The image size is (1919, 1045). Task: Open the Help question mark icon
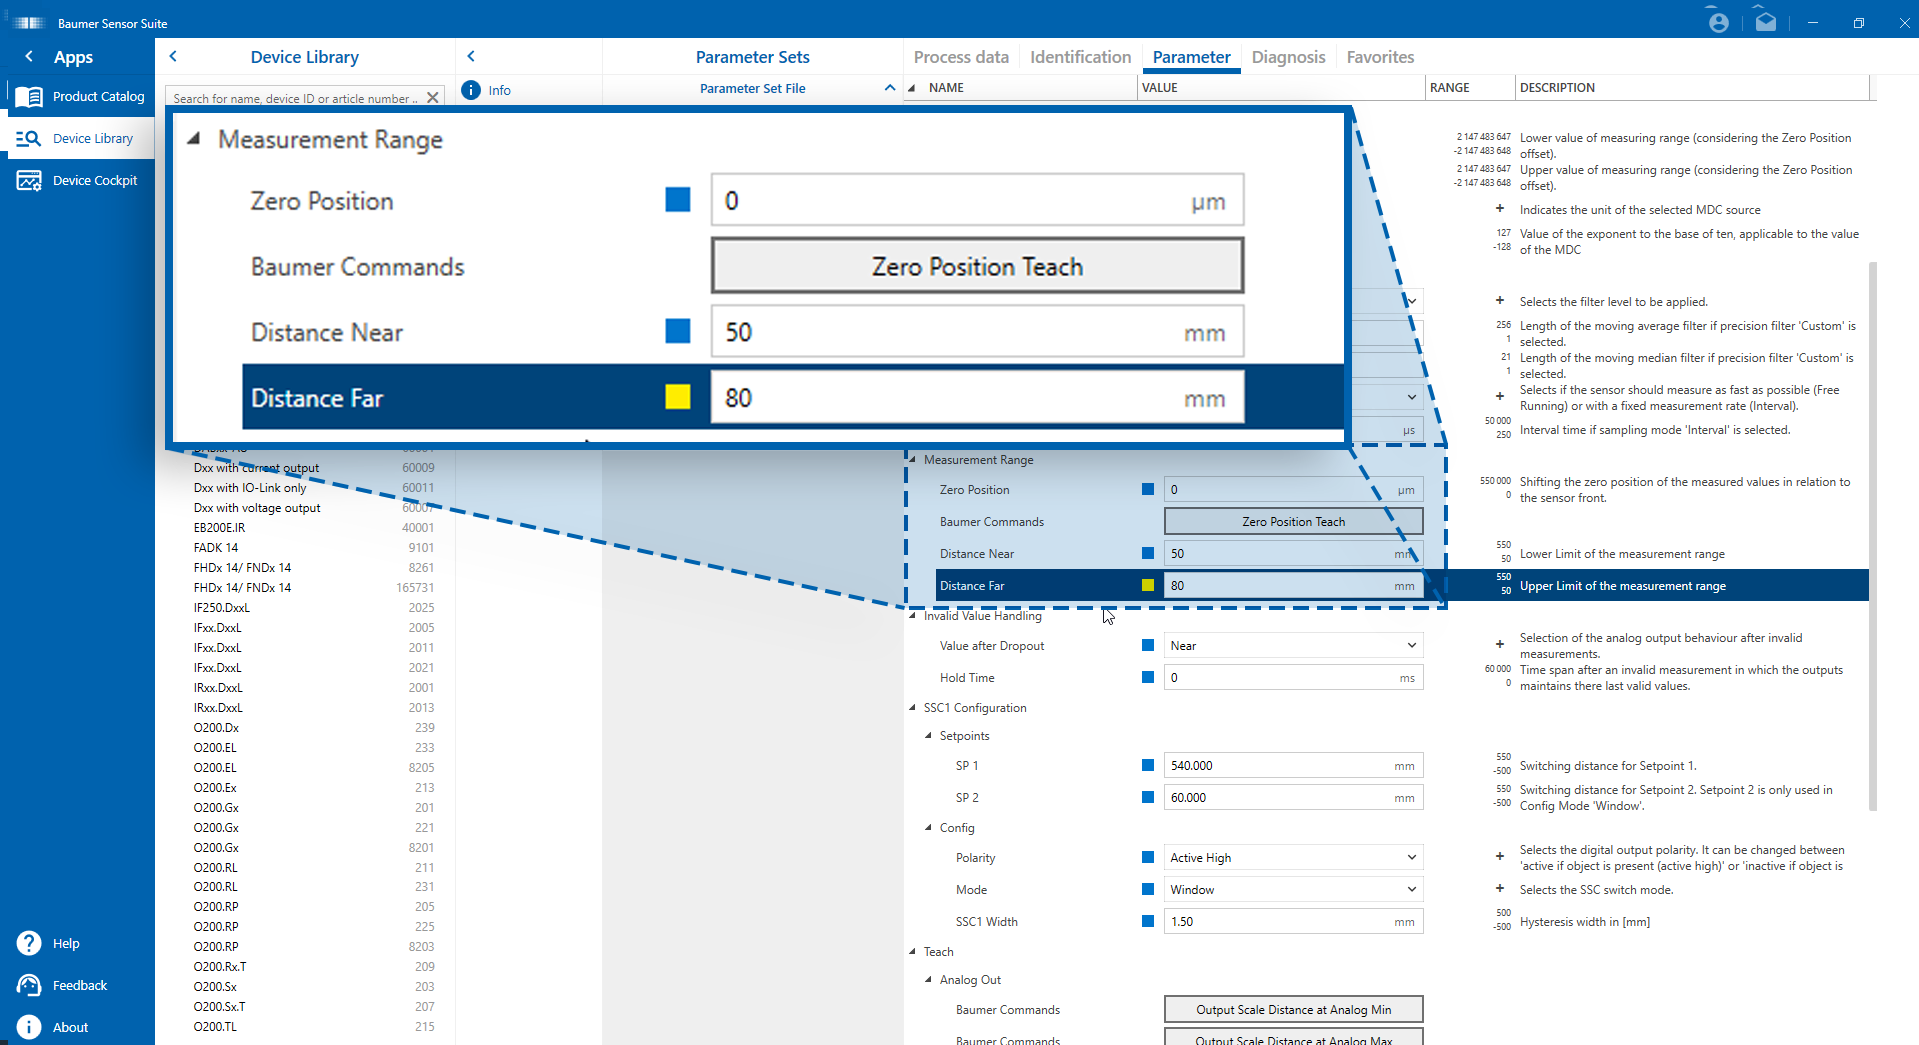point(29,943)
